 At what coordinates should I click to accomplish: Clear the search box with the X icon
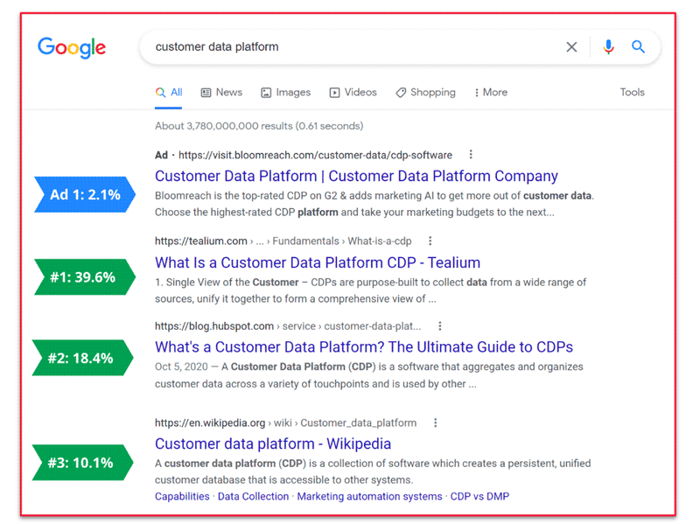571,47
